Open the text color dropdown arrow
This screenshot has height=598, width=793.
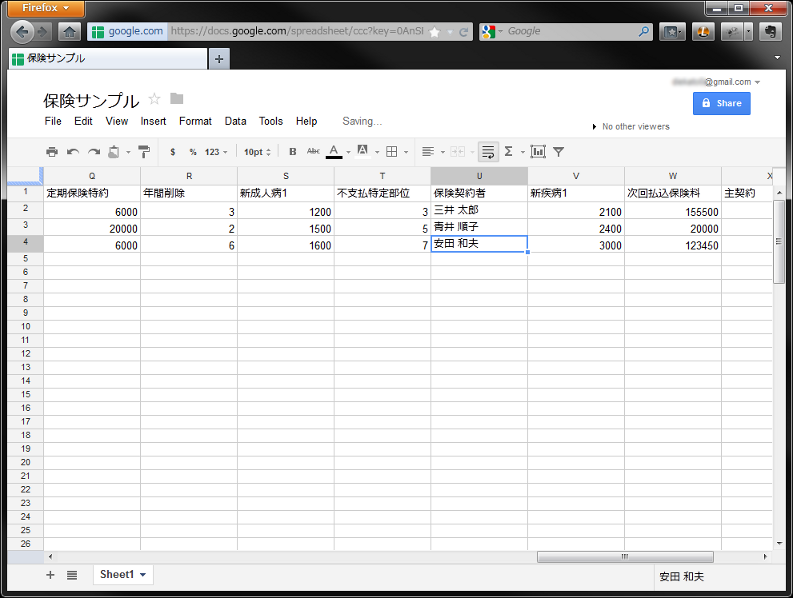[348, 152]
